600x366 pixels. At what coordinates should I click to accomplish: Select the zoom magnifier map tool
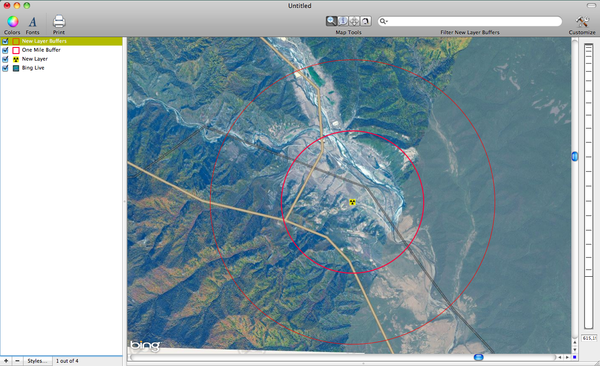coord(331,21)
